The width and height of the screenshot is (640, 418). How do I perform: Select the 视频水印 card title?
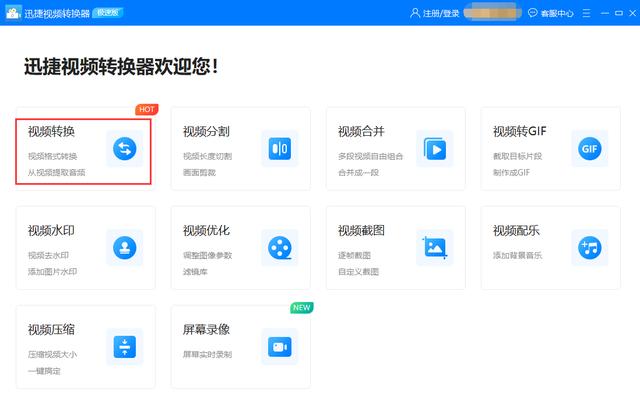(51, 231)
